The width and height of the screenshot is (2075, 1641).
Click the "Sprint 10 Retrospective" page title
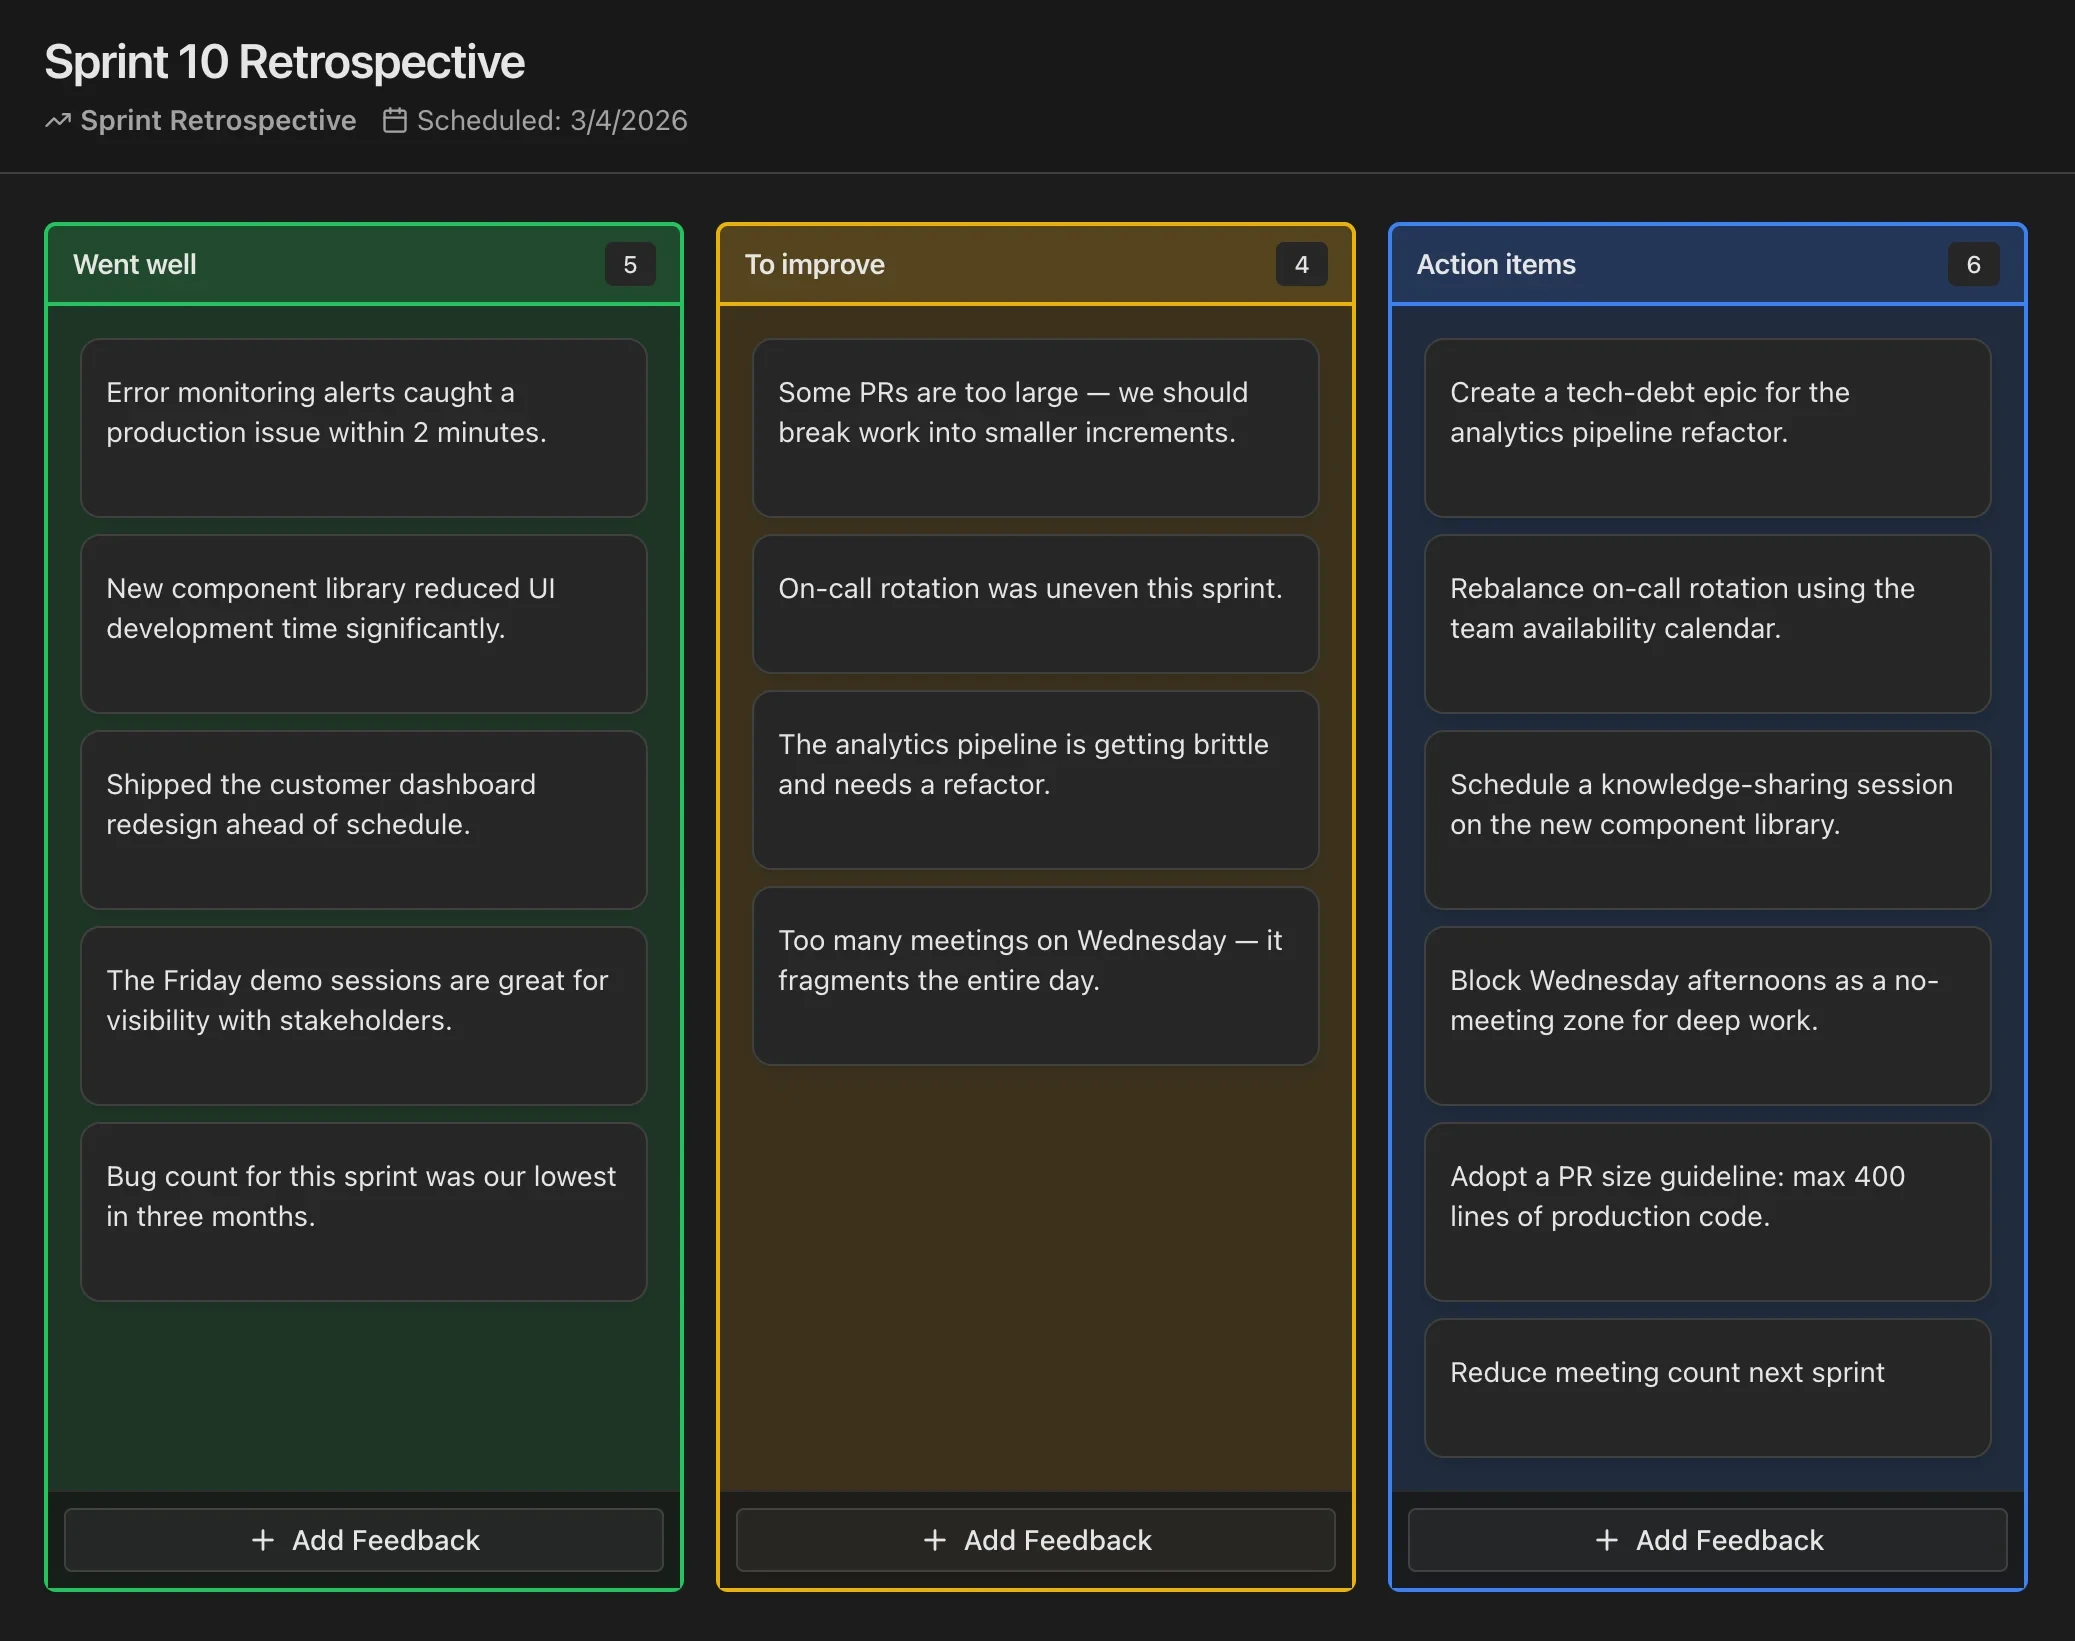point(283,61)
